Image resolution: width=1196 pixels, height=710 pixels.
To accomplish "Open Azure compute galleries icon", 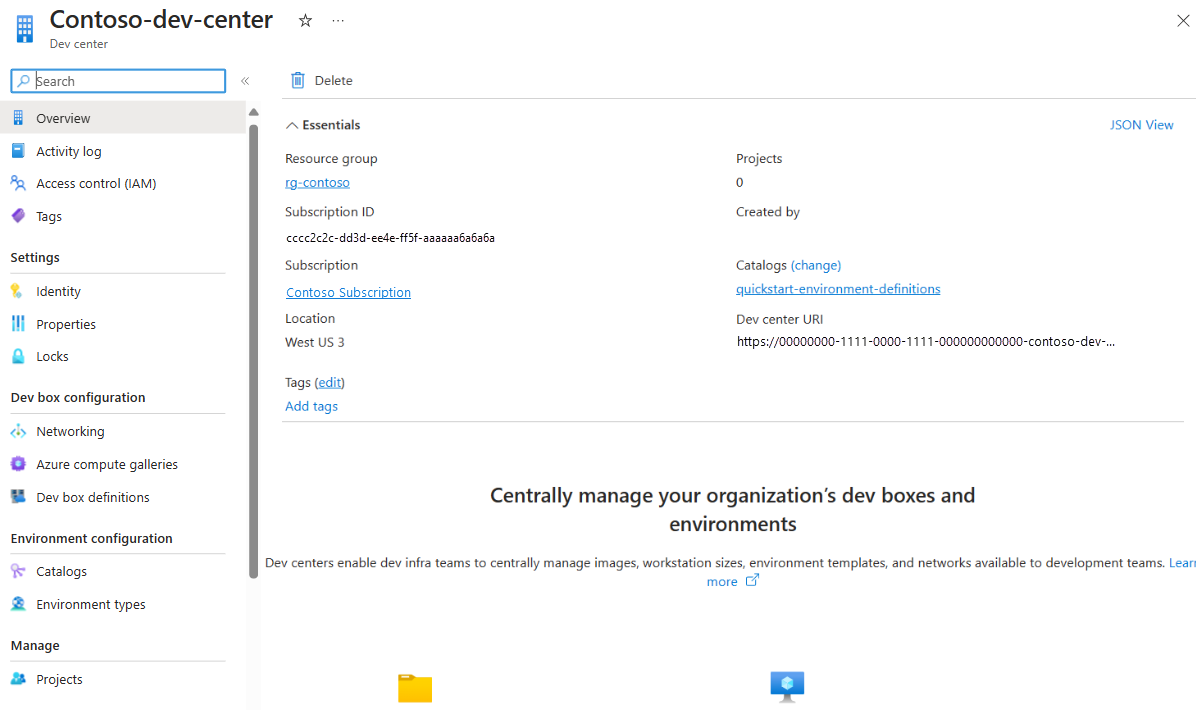I will 18,464.
